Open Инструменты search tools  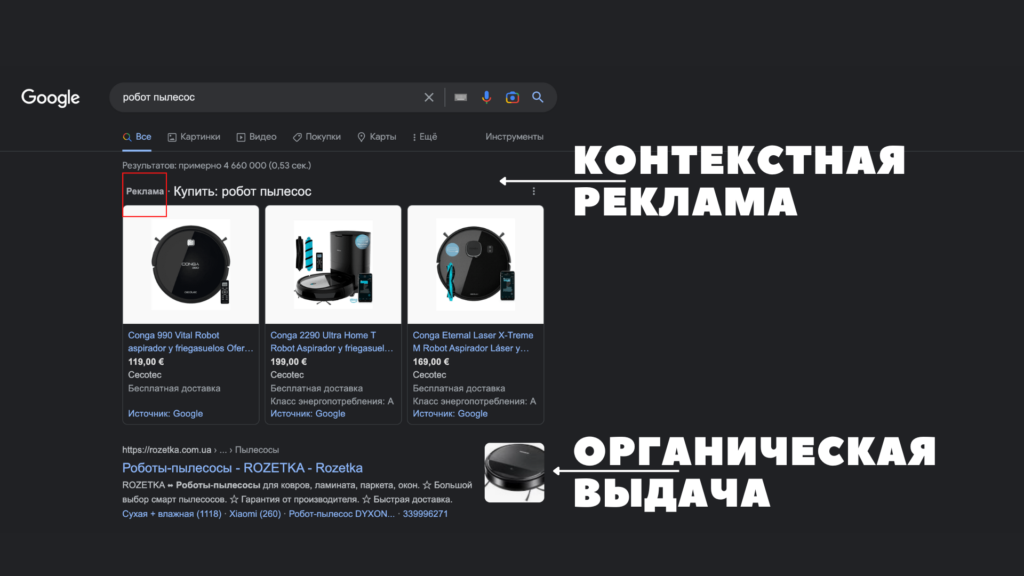tap(514, 137)
